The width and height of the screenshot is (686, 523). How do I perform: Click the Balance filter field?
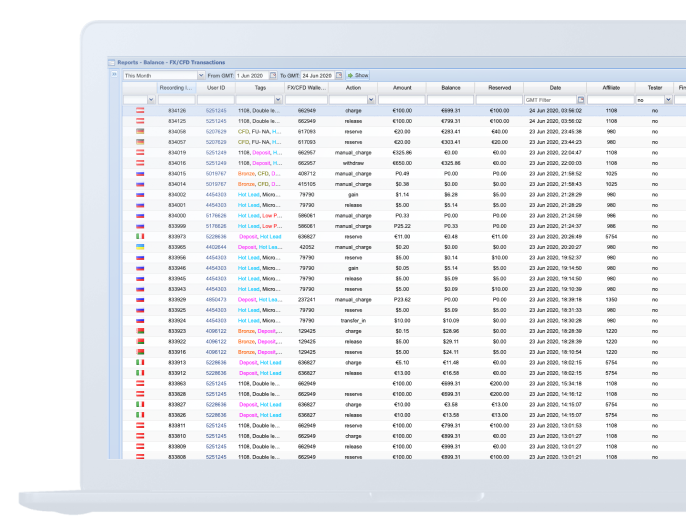coord(451,100)
